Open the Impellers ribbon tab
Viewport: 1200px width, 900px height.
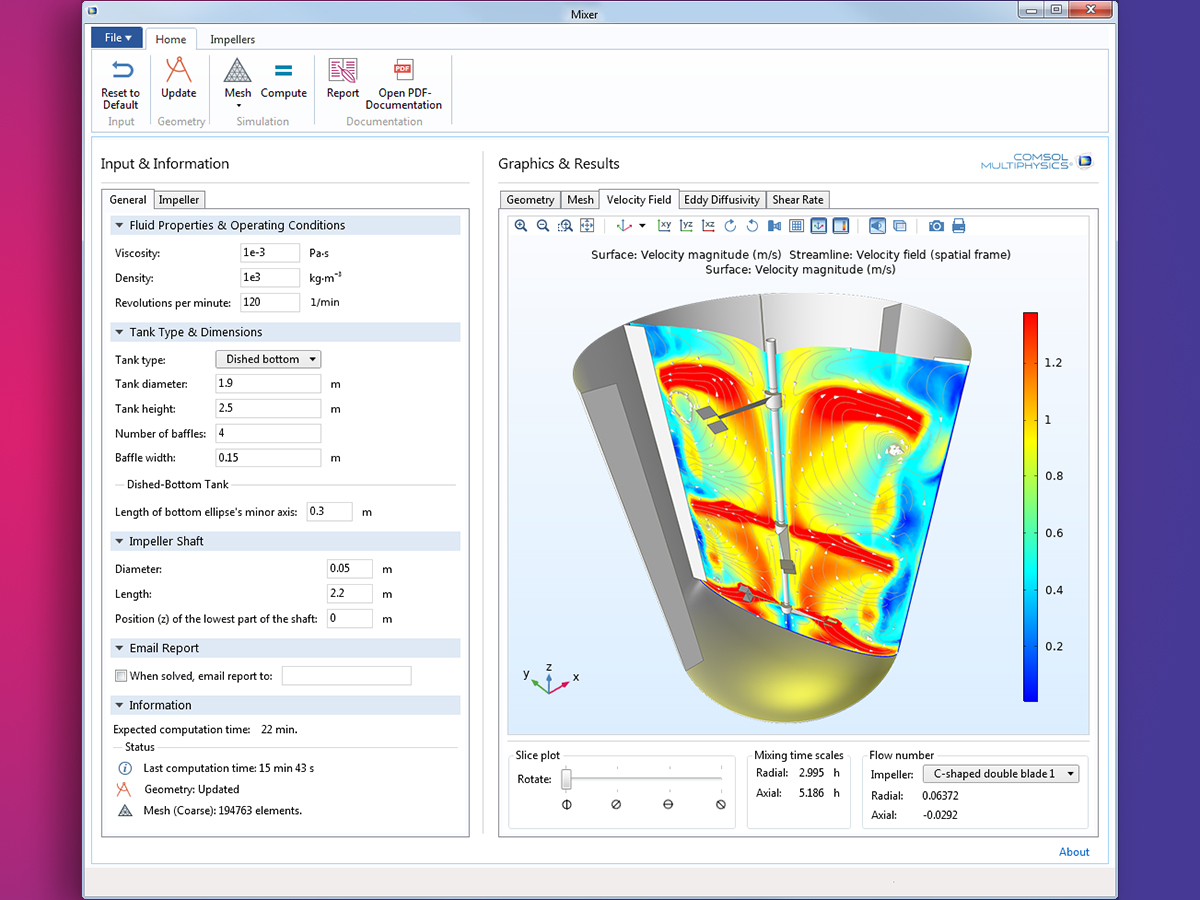point(232,39)
